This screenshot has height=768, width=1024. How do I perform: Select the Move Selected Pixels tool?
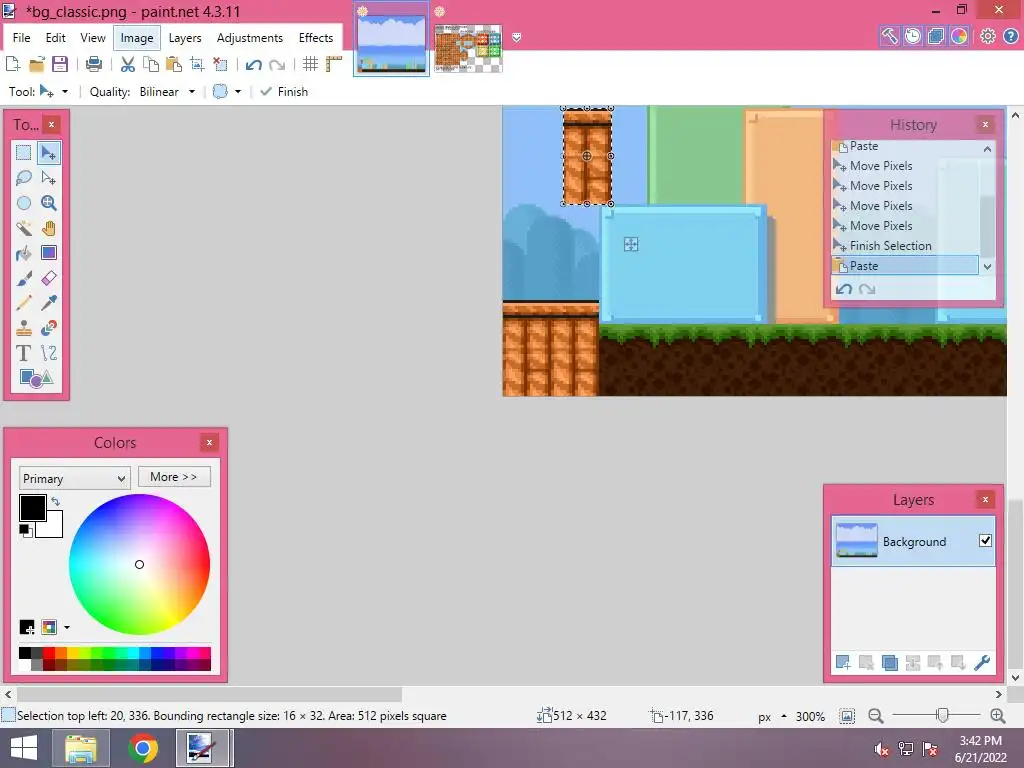click(x=48, y=153)
